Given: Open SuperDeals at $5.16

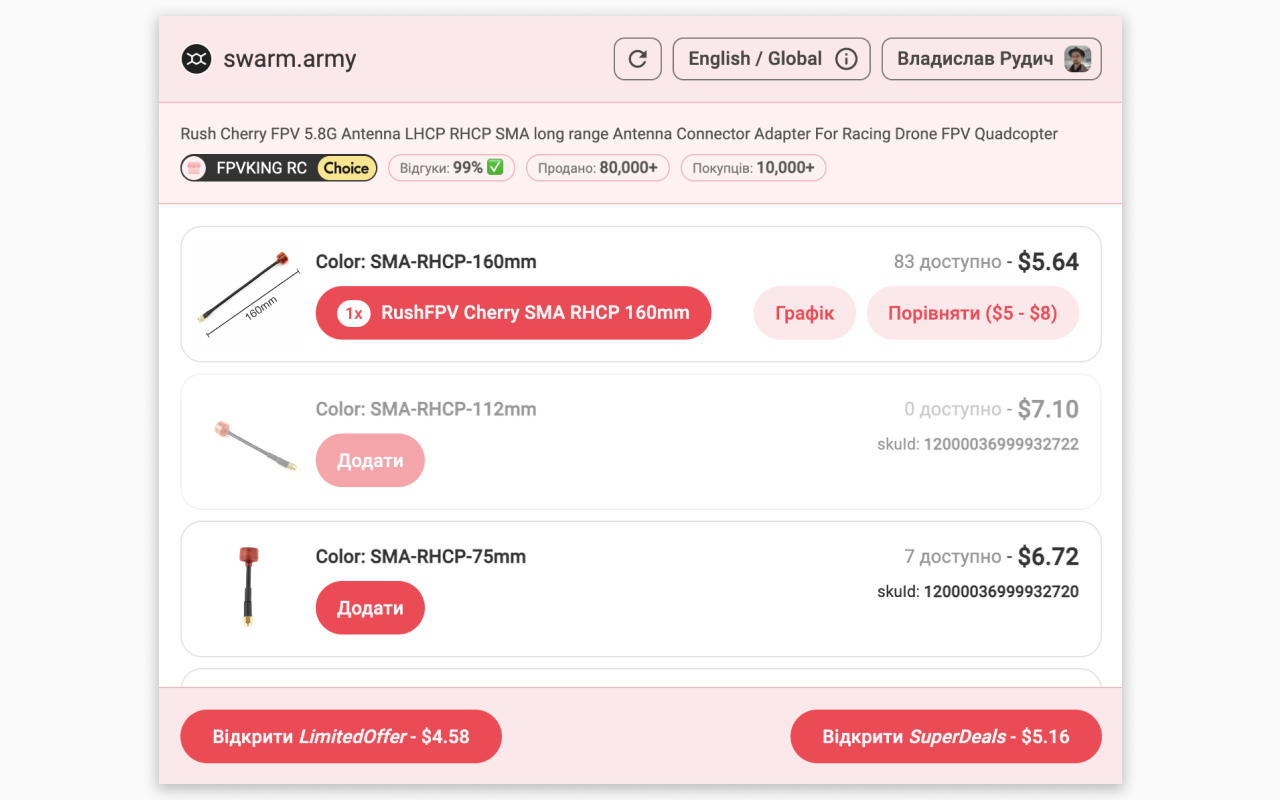Looking at the screenshot, I should coord(945,736).
